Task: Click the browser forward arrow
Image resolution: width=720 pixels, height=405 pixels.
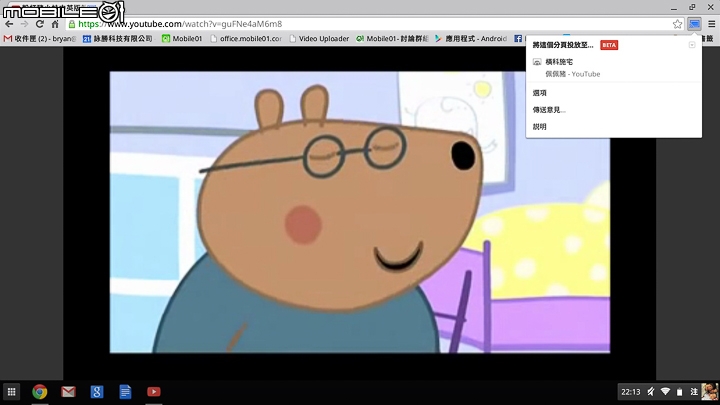Action: click(x=24, y=24)
